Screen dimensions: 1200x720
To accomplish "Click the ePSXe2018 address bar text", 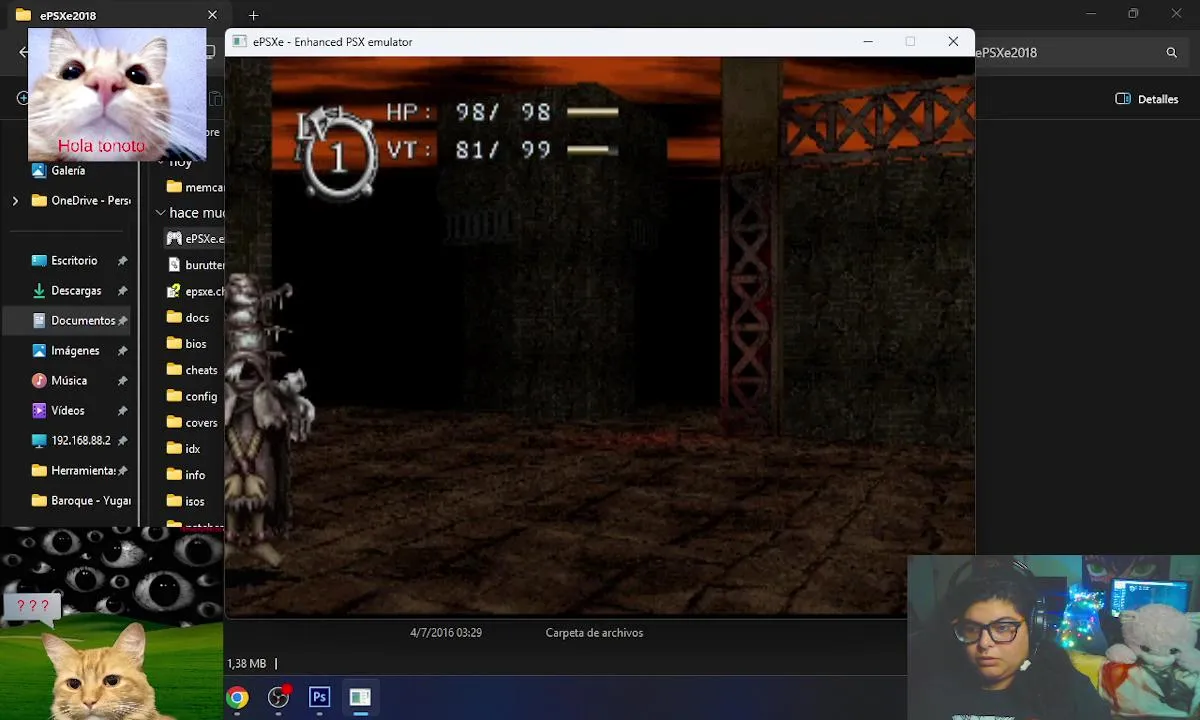I will [x=1006, y=53].
